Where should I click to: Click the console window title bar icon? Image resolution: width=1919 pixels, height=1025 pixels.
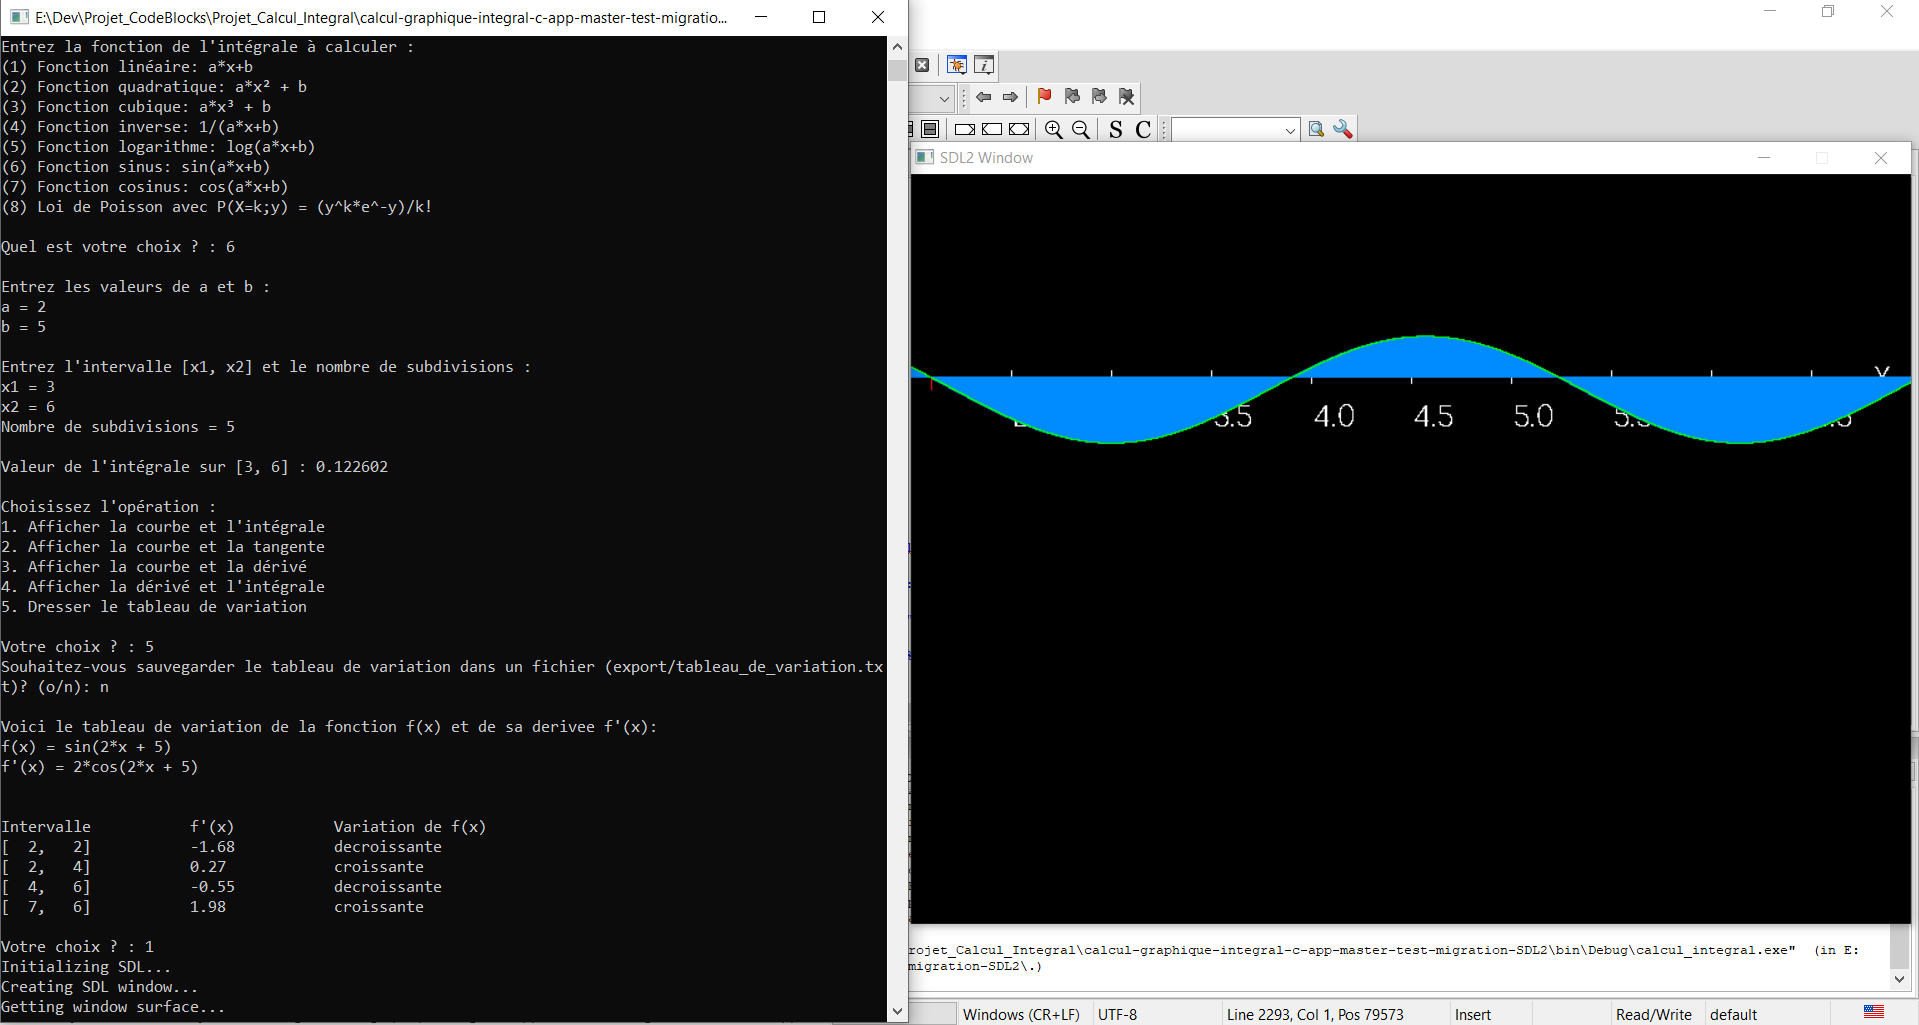19,17
